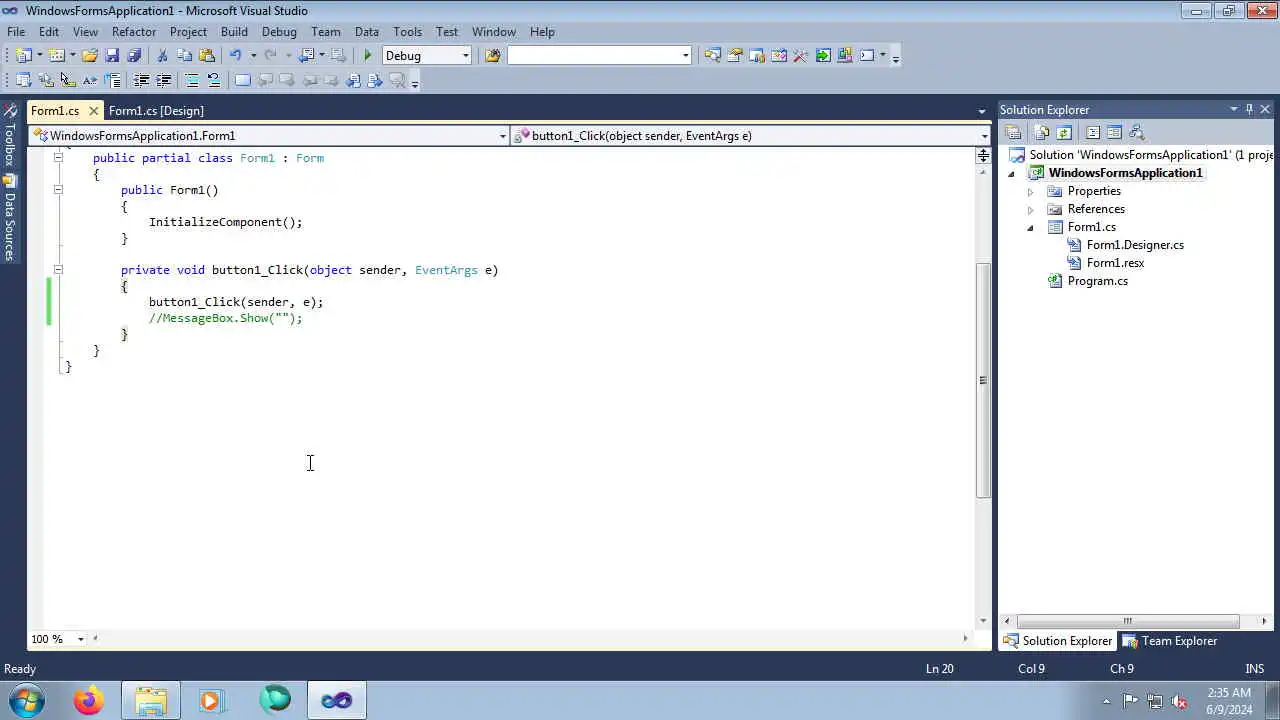Image resolution: width=1280 pixels, height=720 pixels.
Task: Open the Undo history dropdown arrow
Action: tap(253, 56)
